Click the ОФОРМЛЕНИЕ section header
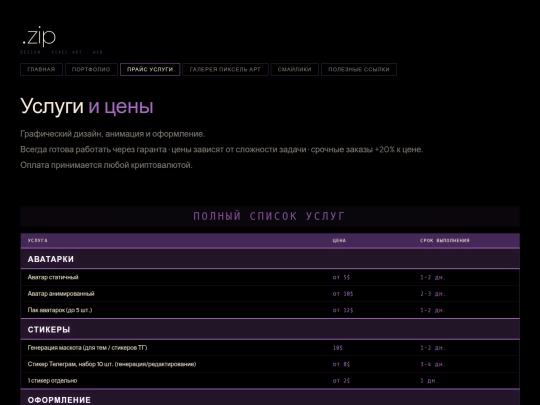The height and width of the screenshot is (405, 540). tap(270, 398)
